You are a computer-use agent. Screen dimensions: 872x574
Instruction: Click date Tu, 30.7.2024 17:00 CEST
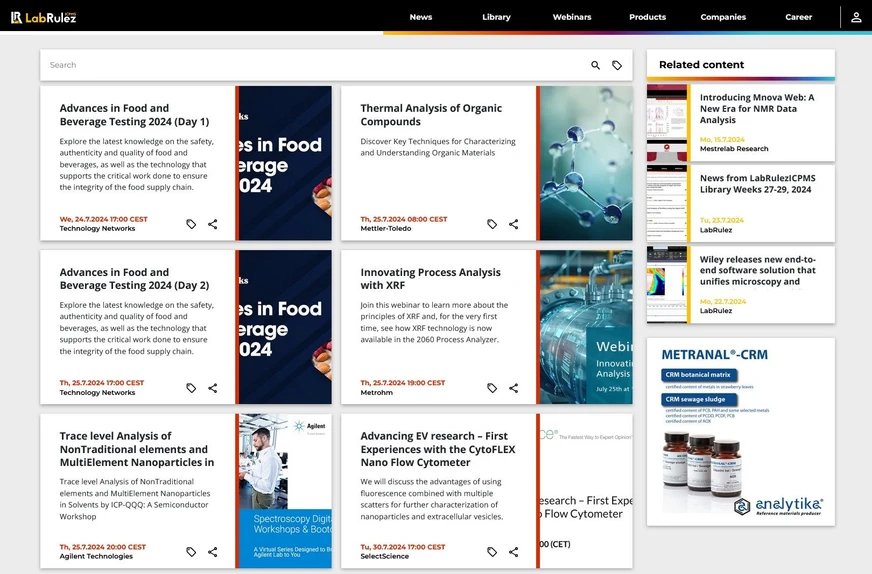pos(403,547)
